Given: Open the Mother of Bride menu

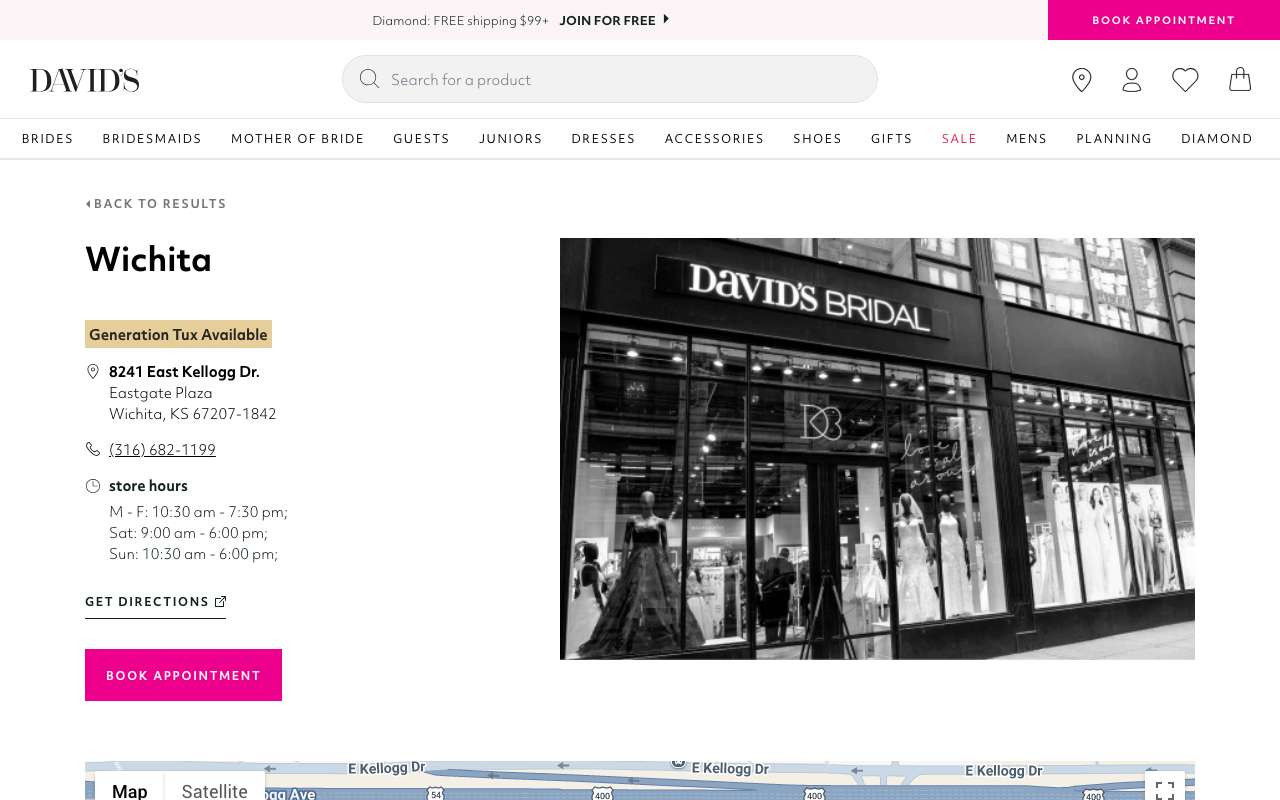Looking at the screenshot, I should tap(298, 139).
